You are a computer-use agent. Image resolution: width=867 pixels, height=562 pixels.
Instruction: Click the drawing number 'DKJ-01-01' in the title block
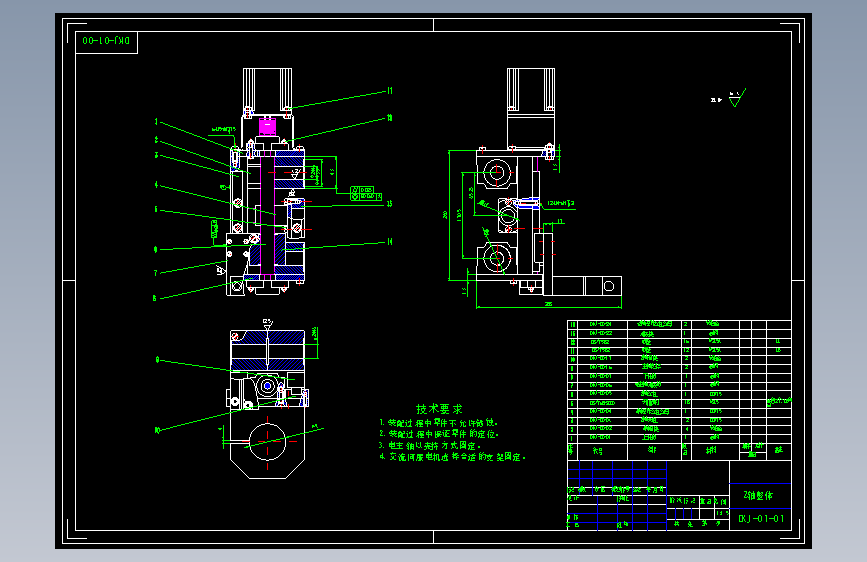point(761,519)
